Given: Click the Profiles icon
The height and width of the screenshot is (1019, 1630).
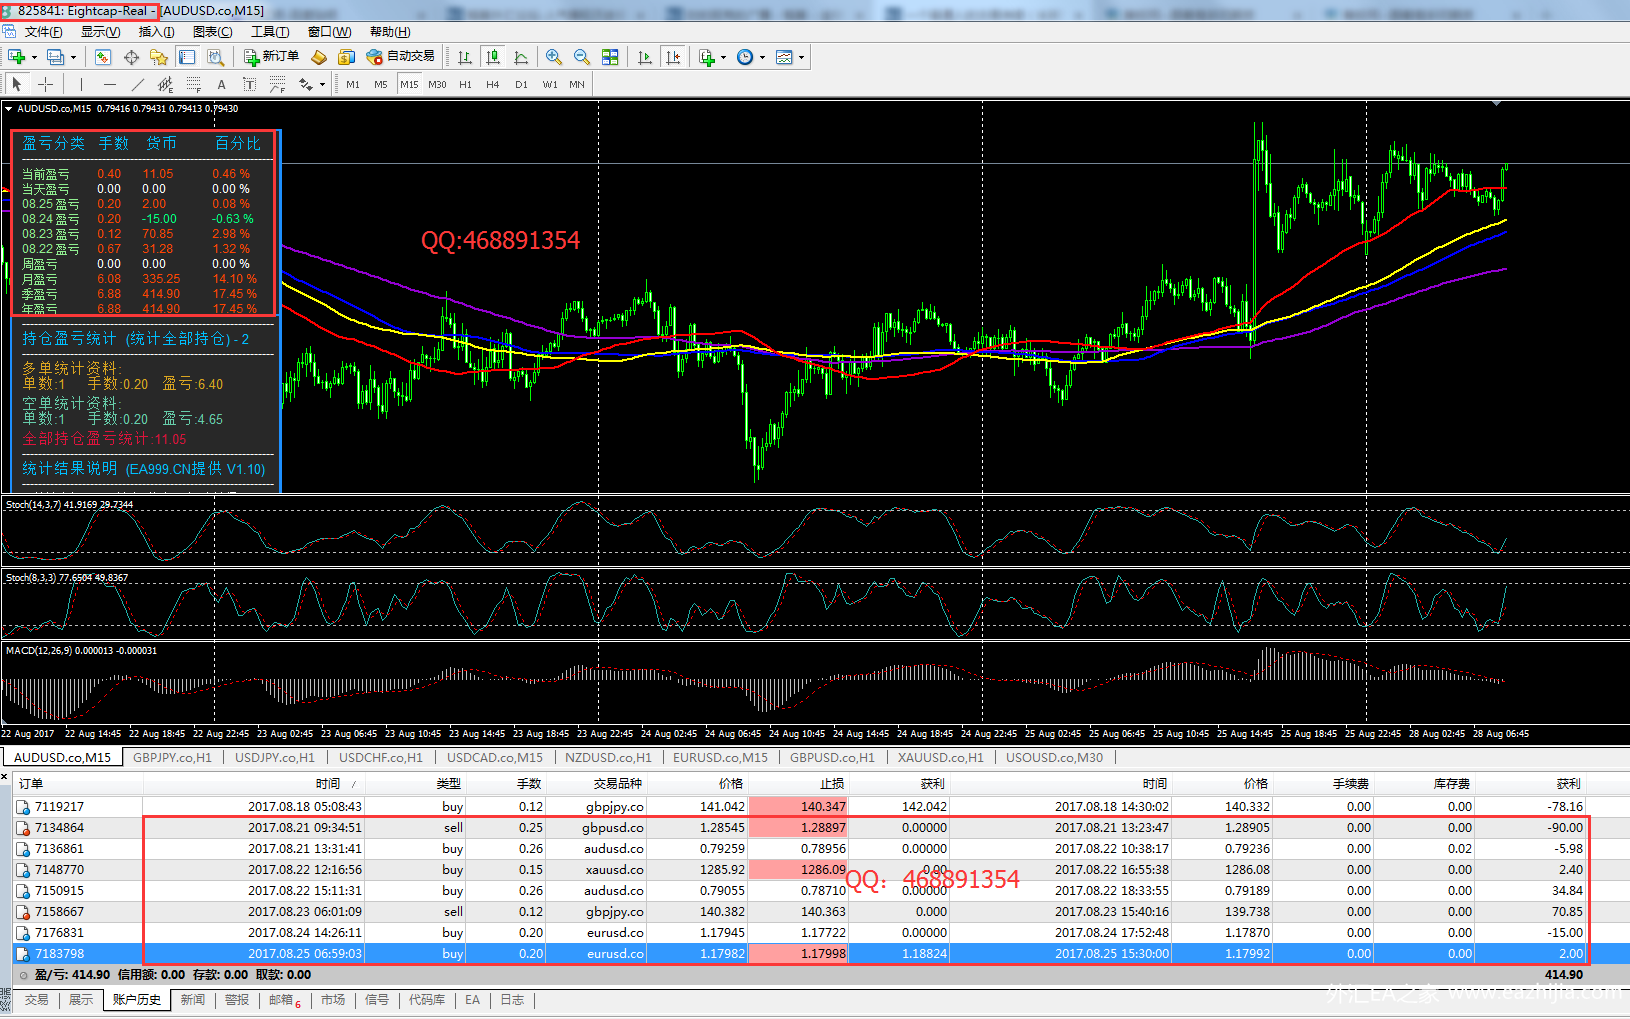Looking at the screenshot, I should 56,57.
